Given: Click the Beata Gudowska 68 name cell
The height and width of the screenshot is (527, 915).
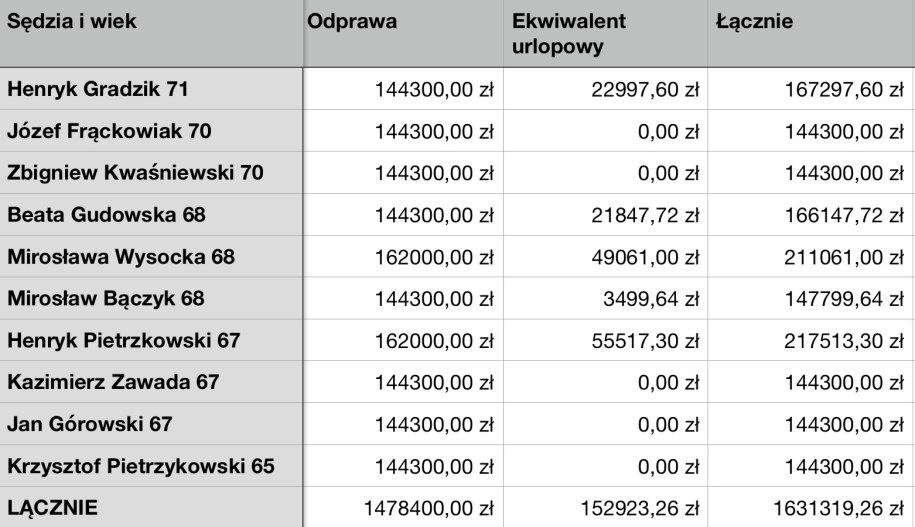Looking at the screenshot, I should (x=150, y=215).
